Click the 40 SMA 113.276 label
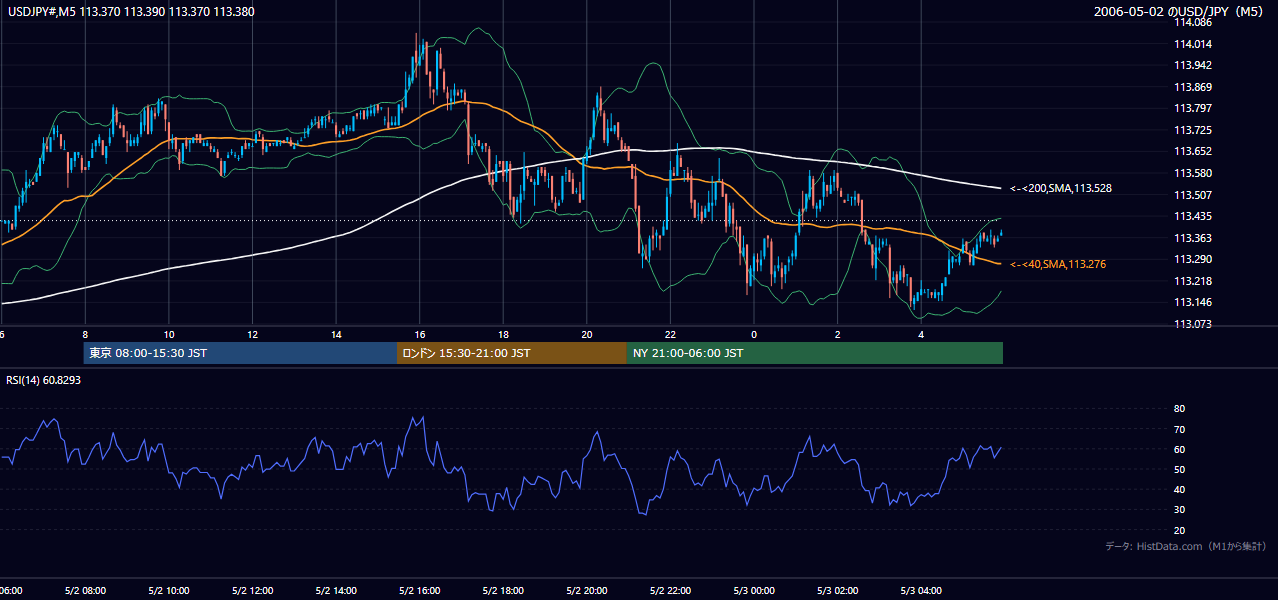 (x=1058, y=264)
